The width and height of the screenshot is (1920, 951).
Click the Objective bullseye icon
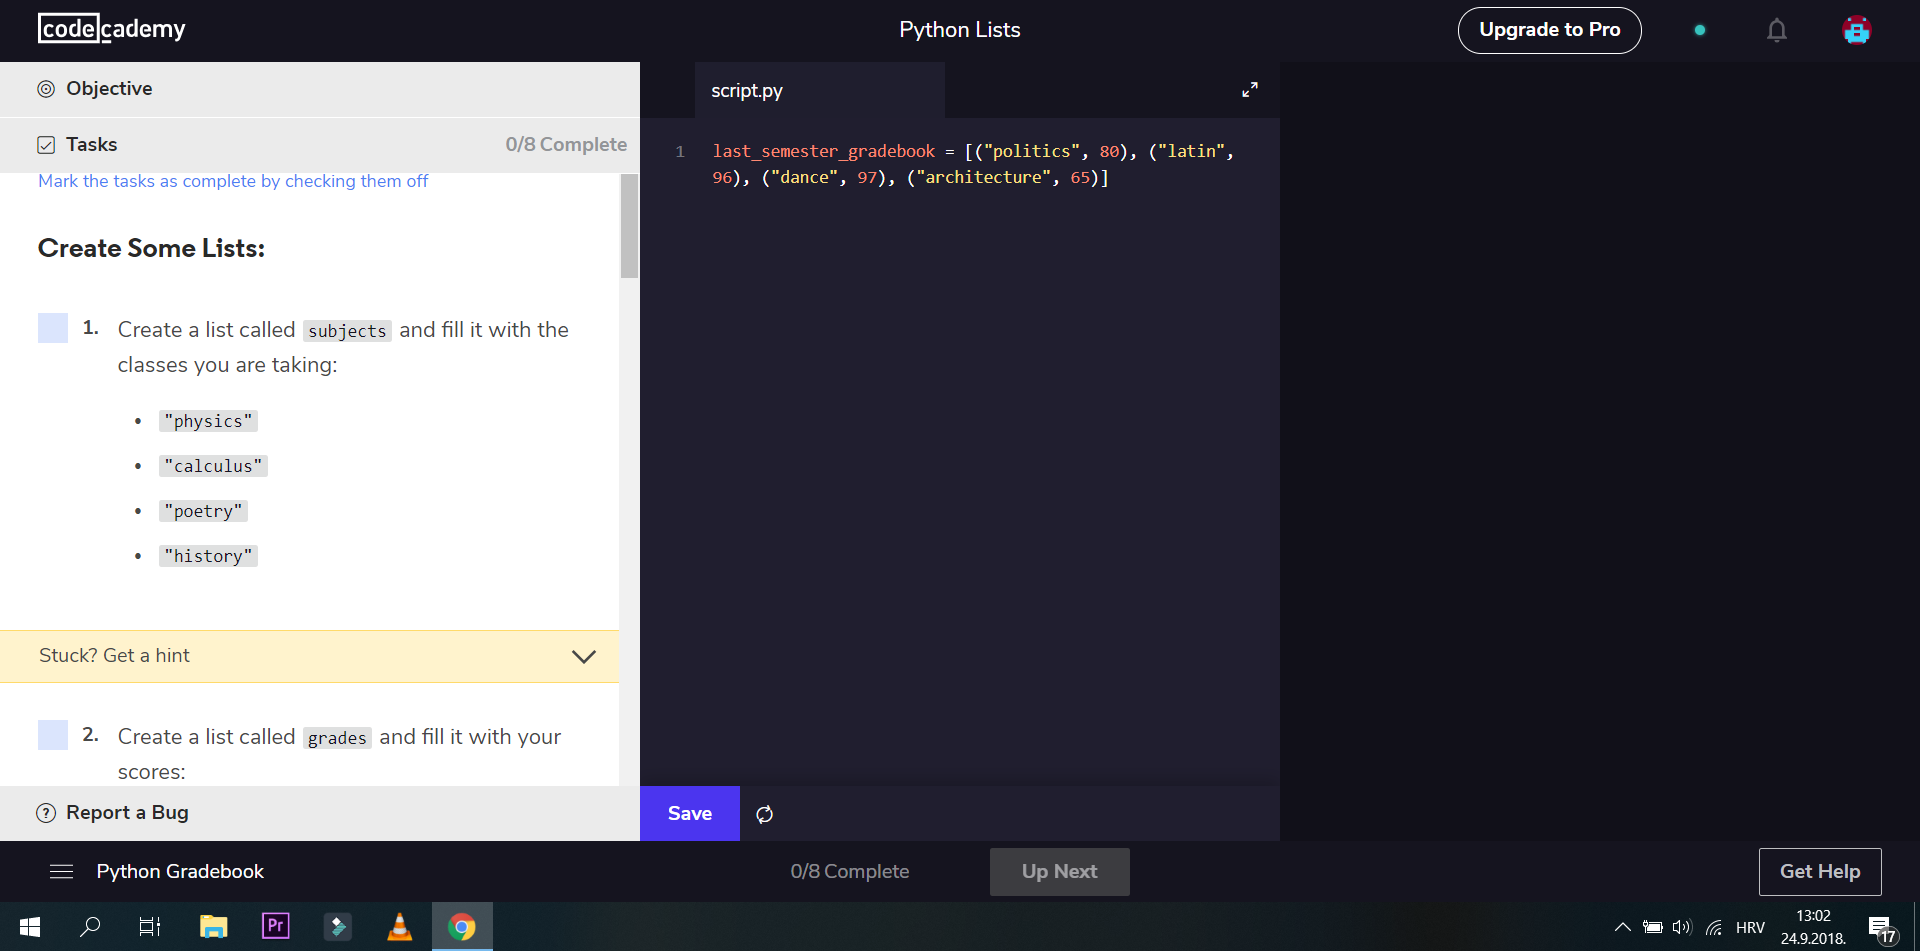tap(45, 88)
